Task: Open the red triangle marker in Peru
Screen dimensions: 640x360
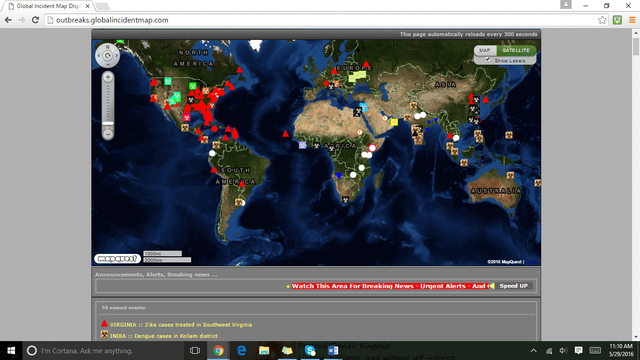Action: click(213, 169)
